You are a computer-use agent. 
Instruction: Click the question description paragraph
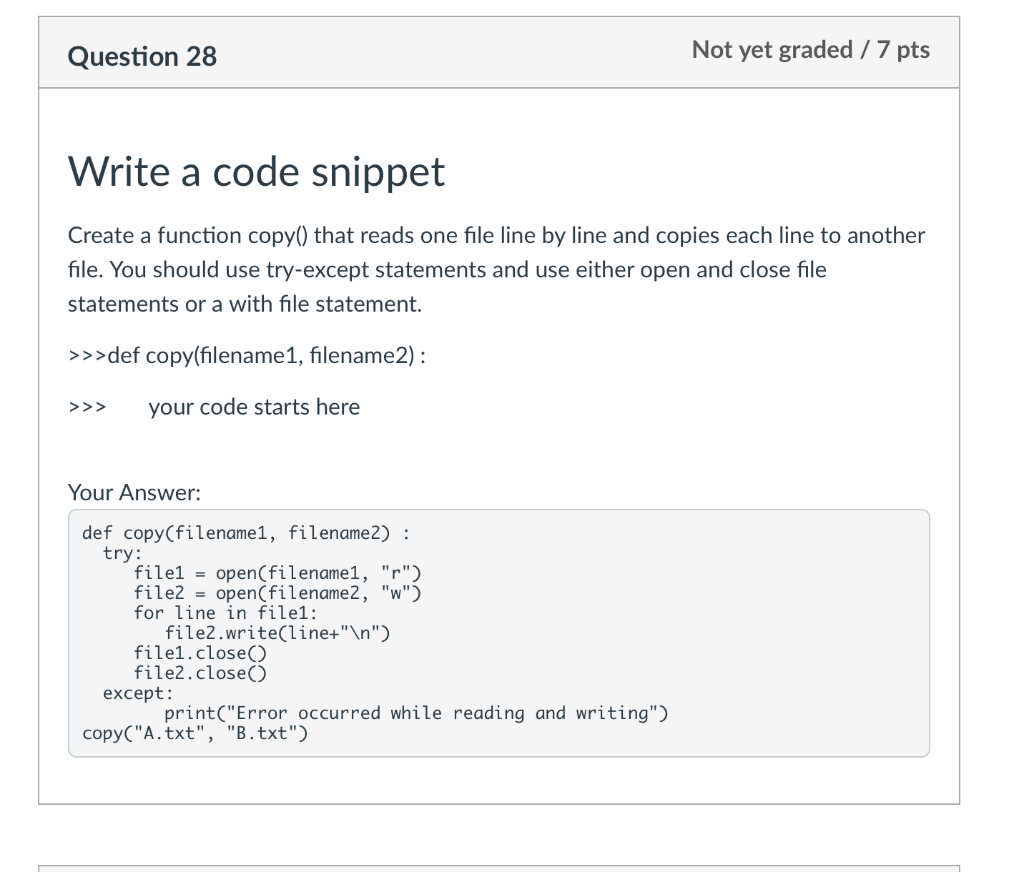coord(496,269)
